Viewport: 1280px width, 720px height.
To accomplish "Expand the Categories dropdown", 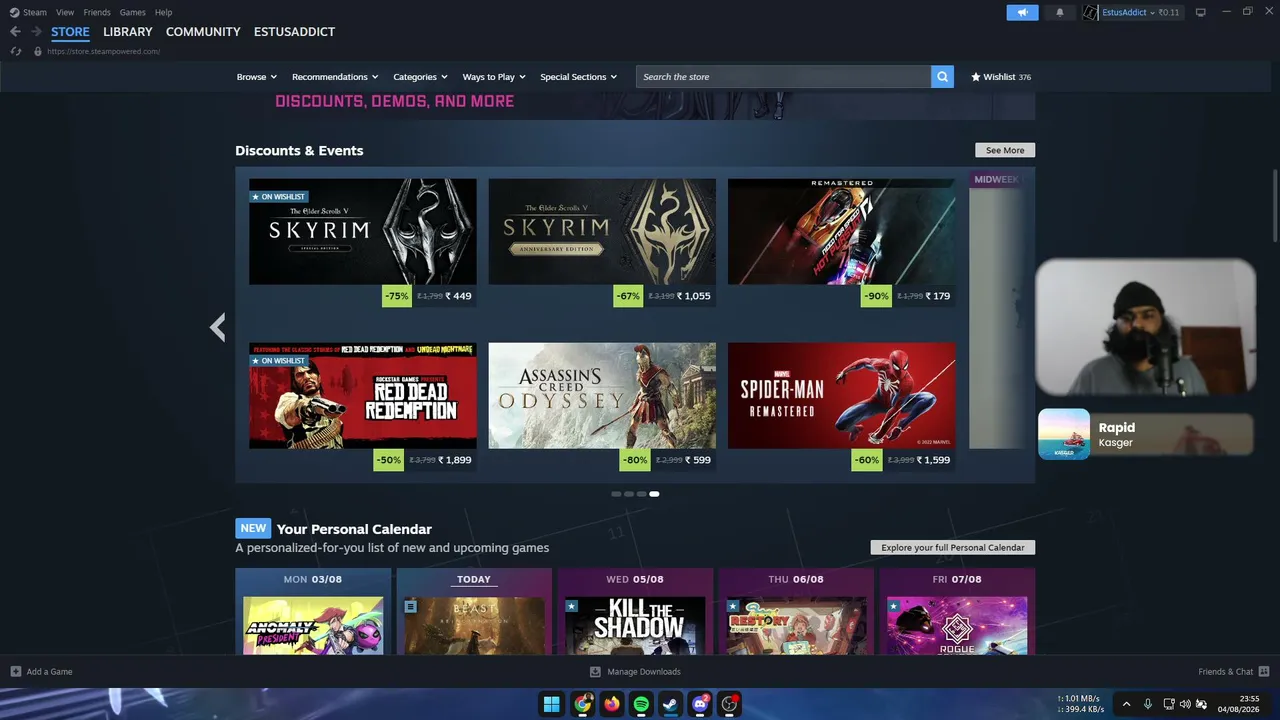I will click(420, 77).
